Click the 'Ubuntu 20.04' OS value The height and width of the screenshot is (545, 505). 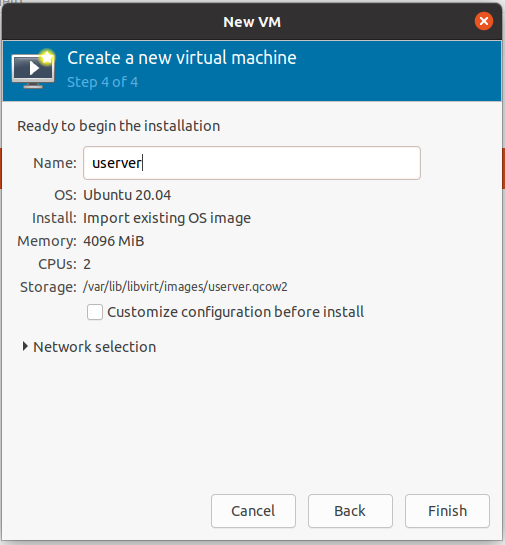click(x=127, y=195)
